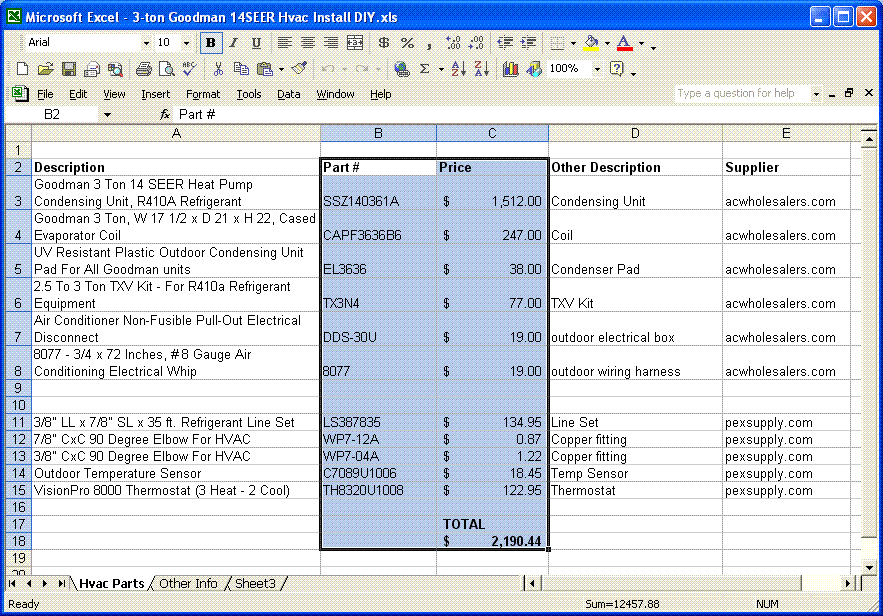
Task: Open the Format menu
Action: click(x=203, y=95)
